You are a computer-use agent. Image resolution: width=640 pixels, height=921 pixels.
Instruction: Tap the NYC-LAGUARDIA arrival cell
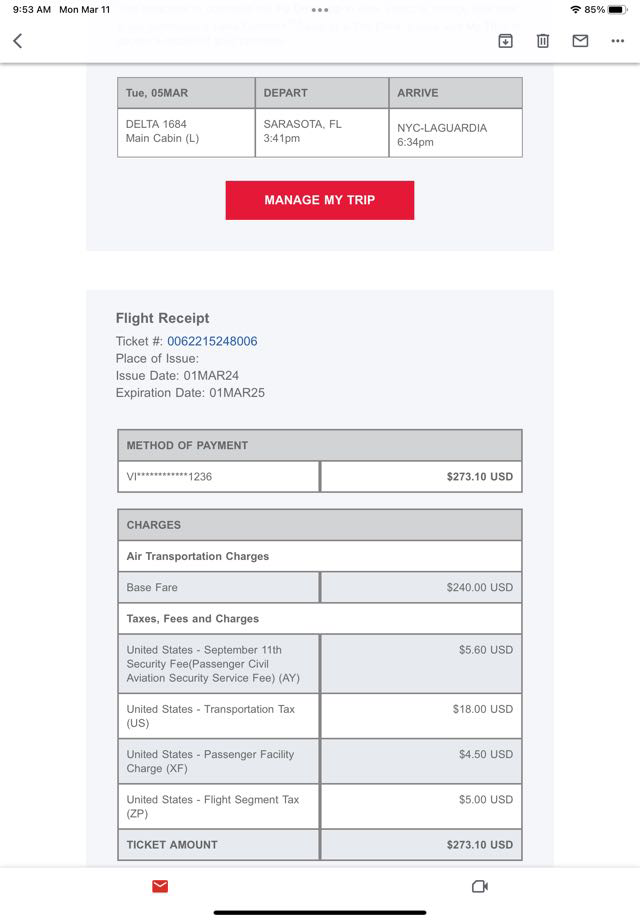click(455, 134)
